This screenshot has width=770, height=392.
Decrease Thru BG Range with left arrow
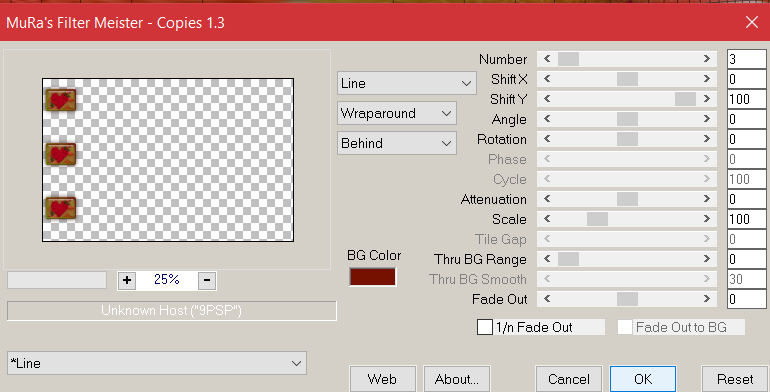547,259
